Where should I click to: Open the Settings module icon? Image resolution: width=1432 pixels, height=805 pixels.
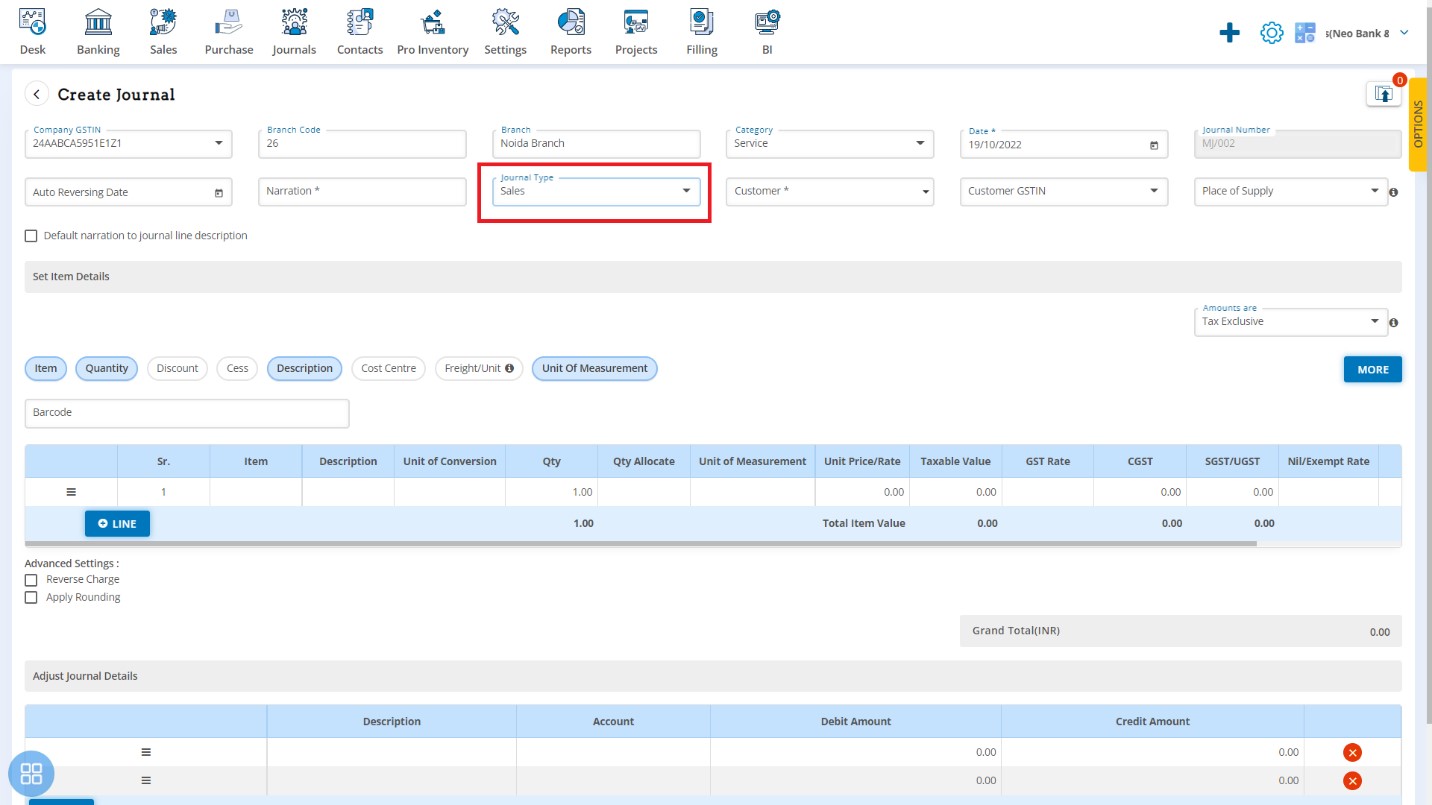pyautogui.click(x=505, y=21)
